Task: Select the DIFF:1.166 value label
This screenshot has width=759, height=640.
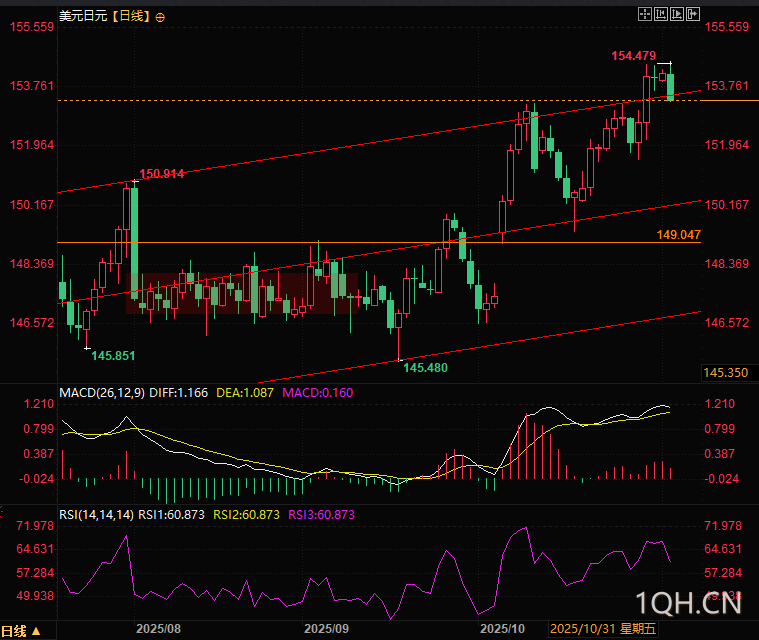Action: [179, 393]
